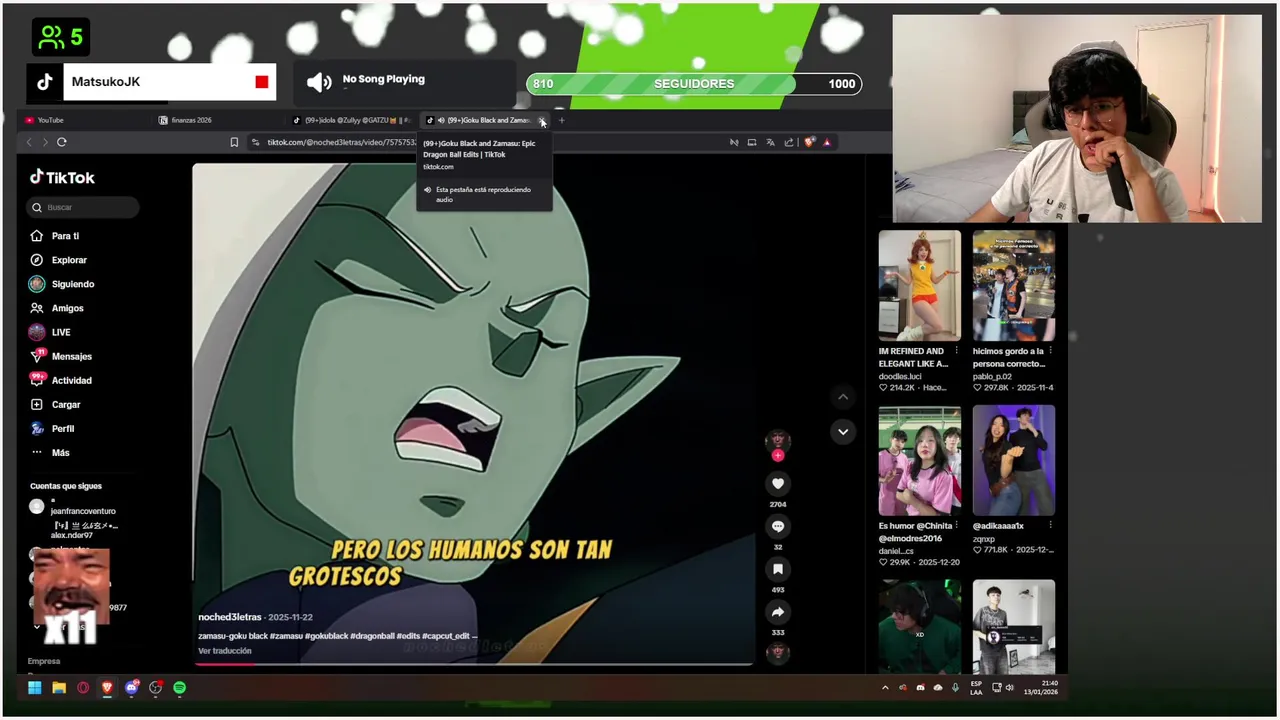The height and width of the screenshot is (720, 1280).
Task: Open the Explorar compass icon
Action: pyautogui.click(x=37, y=260)
